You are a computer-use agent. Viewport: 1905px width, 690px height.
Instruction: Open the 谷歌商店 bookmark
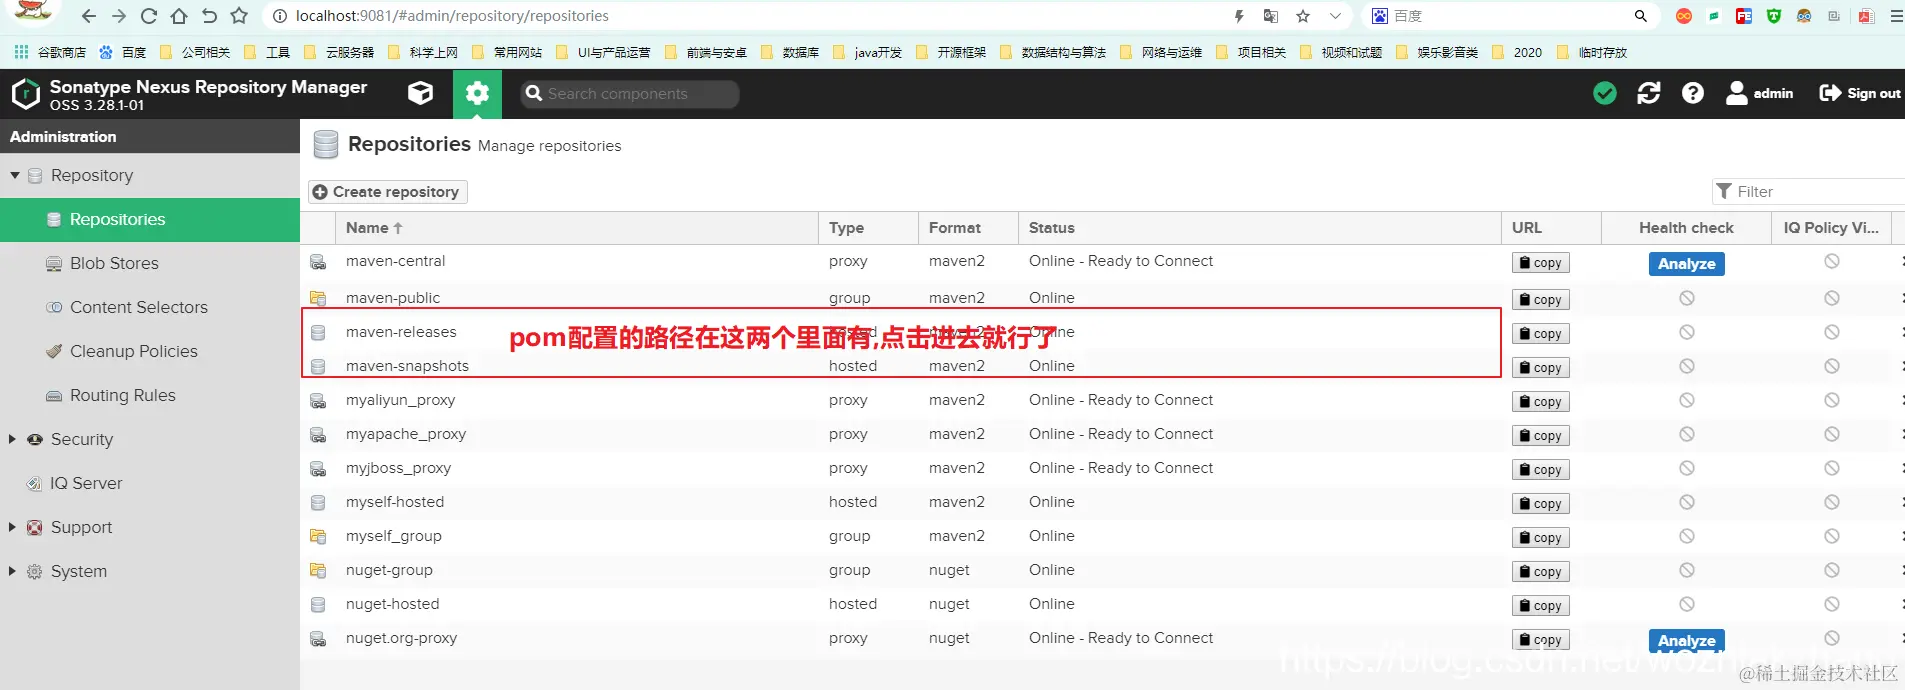tap(51, 52)
